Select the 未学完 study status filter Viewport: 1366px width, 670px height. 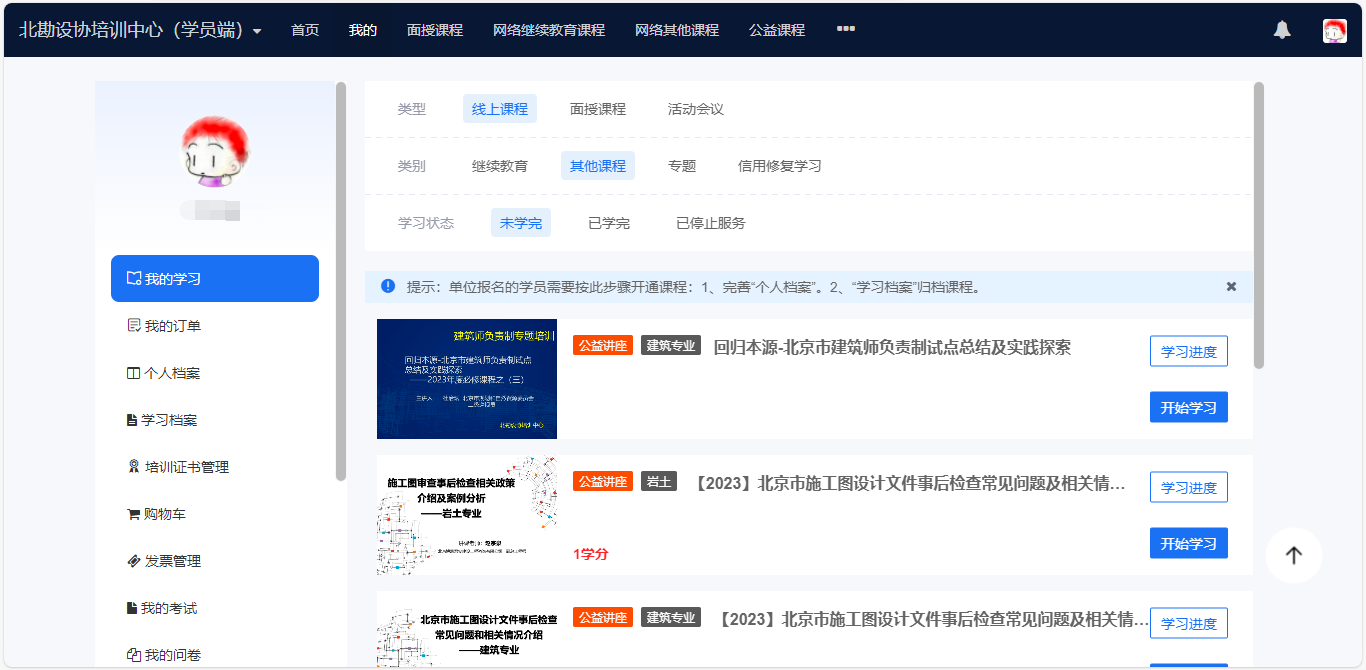[x=521, y=223]
